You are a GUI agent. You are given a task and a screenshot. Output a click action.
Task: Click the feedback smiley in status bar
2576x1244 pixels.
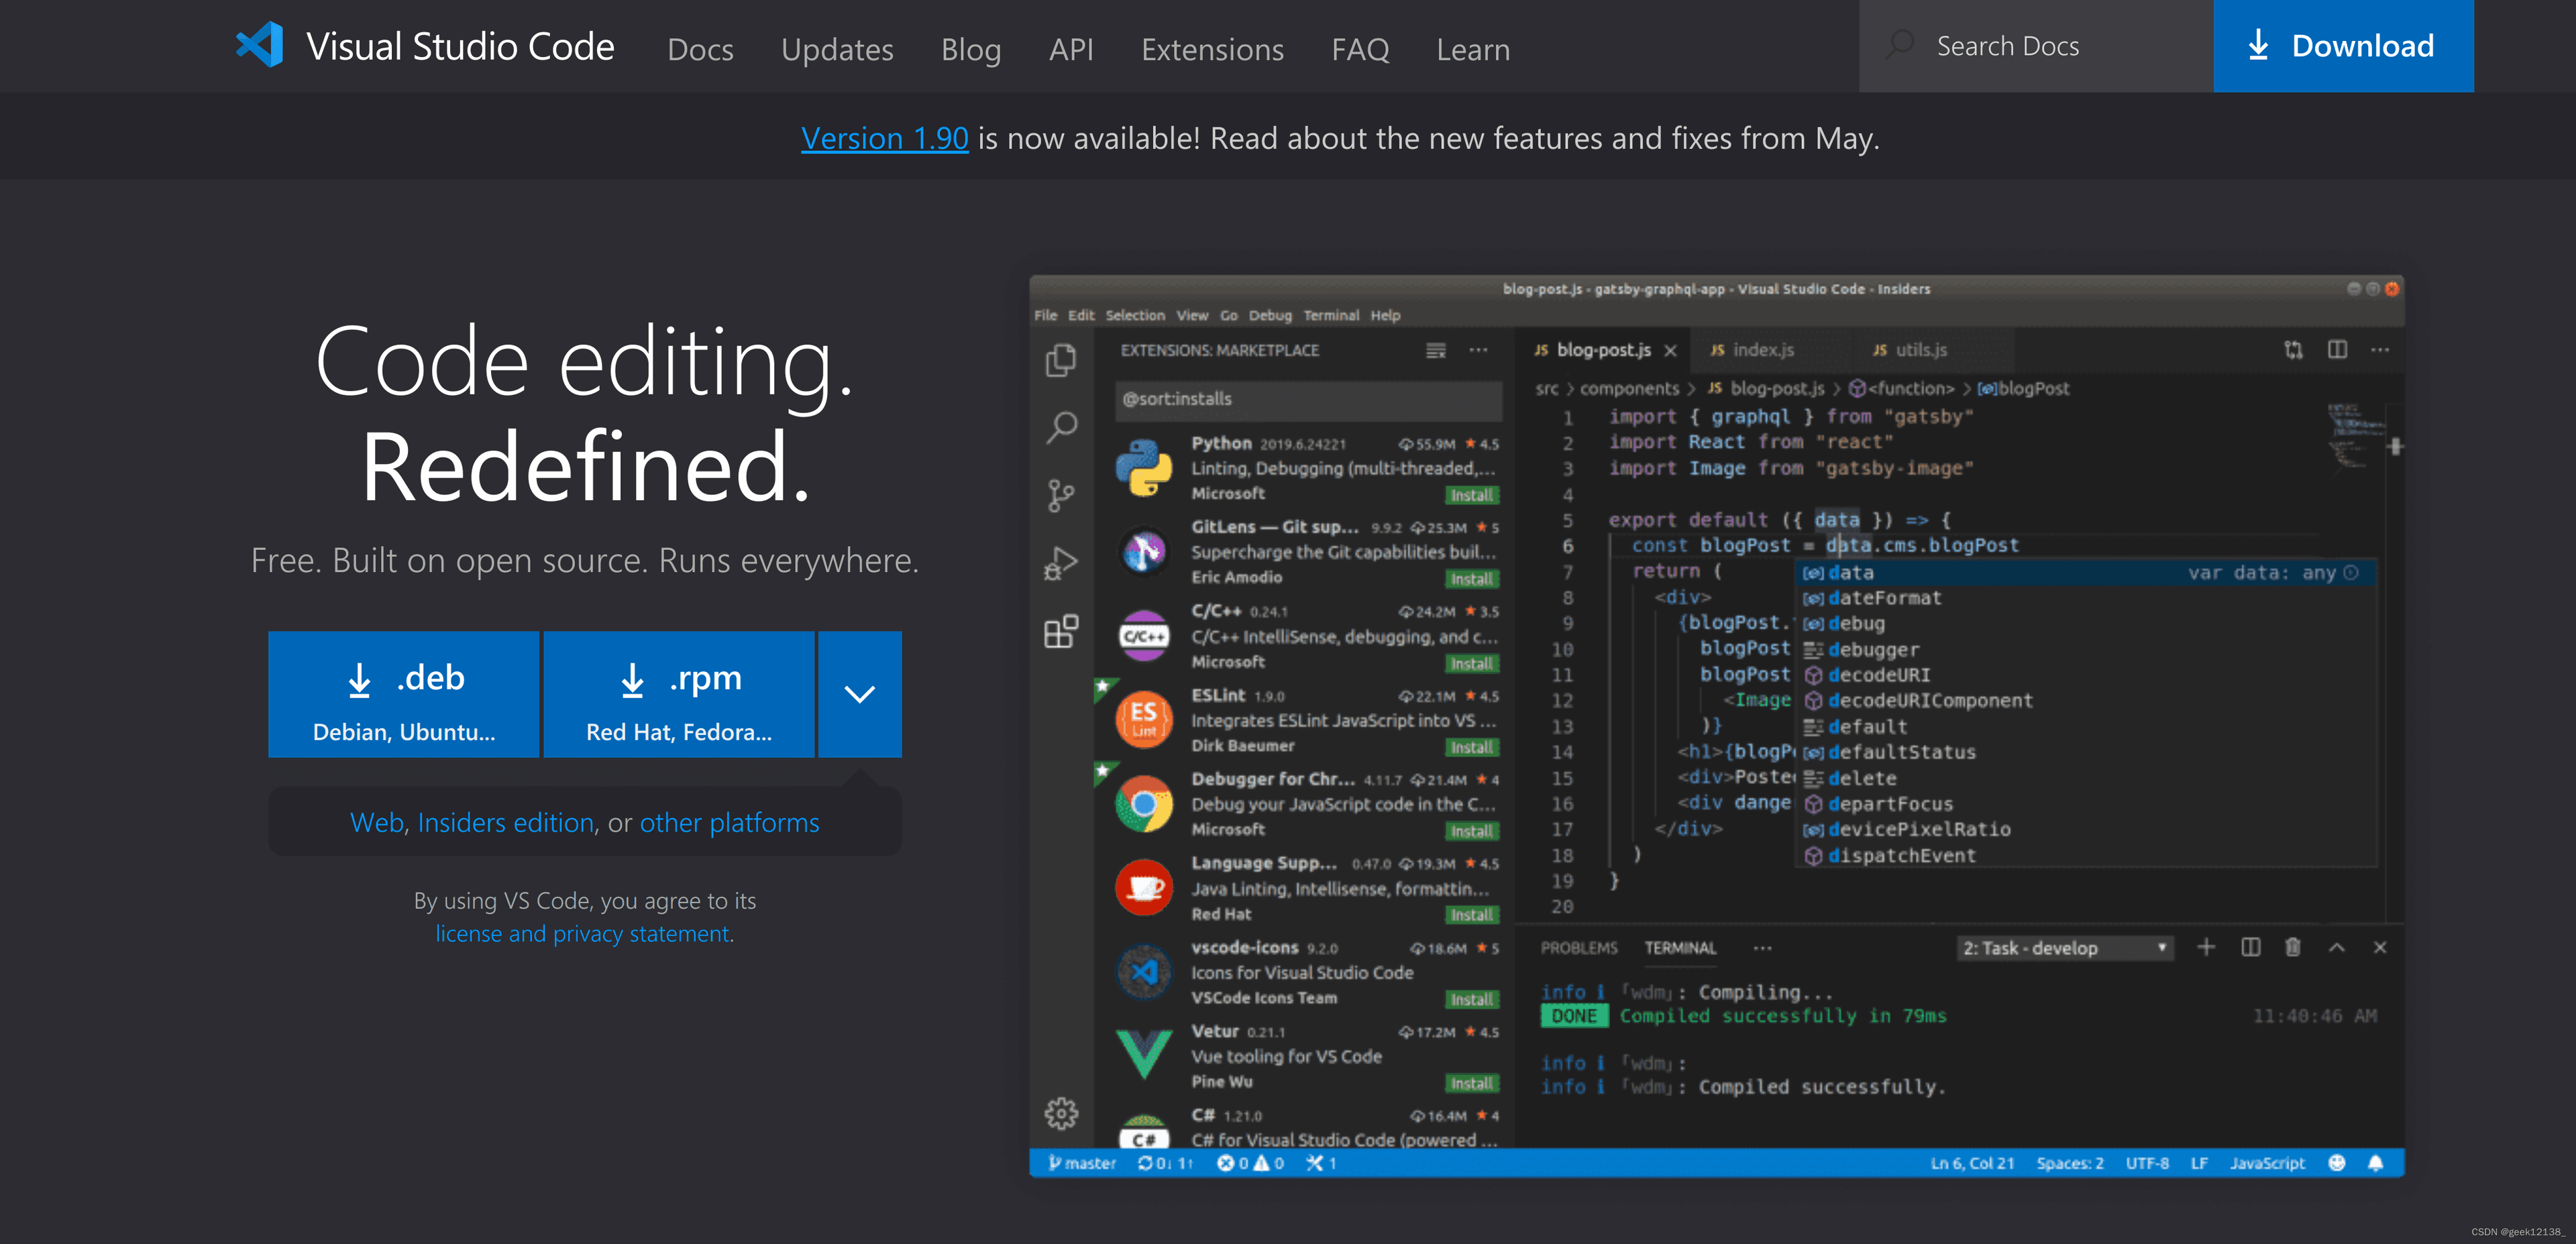(x=2337, y=1163)
